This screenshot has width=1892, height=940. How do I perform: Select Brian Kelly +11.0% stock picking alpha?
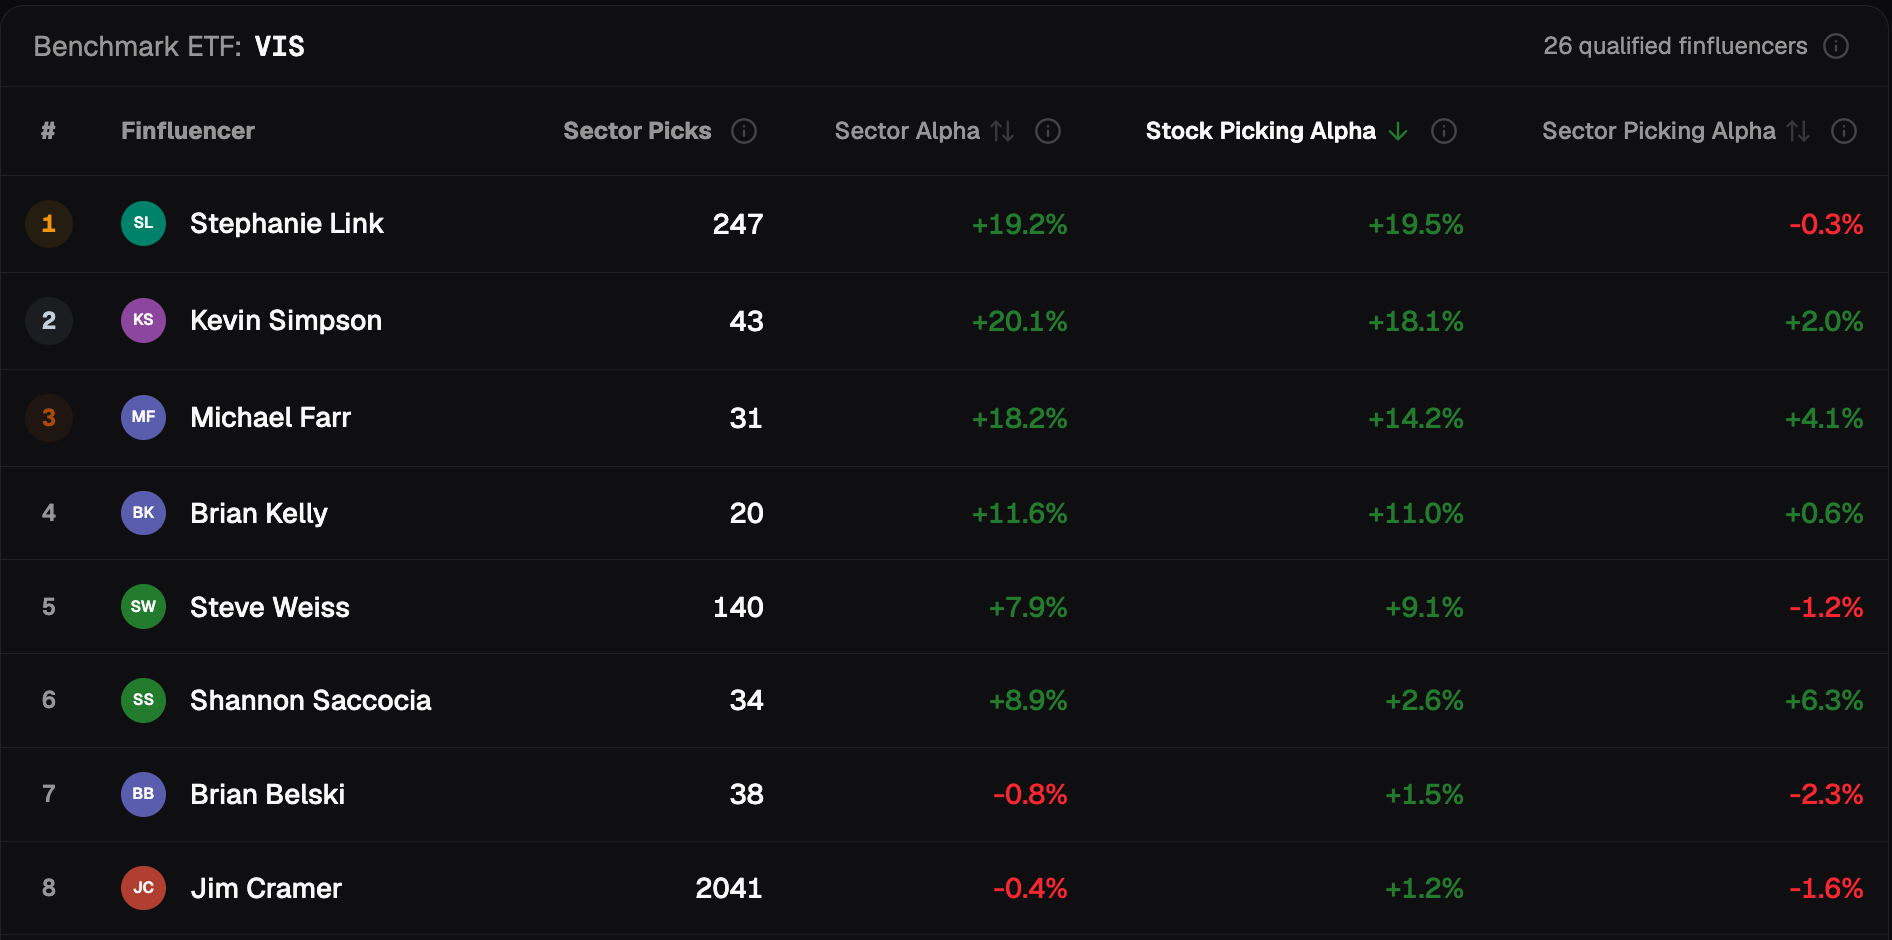coord(1415,514)
